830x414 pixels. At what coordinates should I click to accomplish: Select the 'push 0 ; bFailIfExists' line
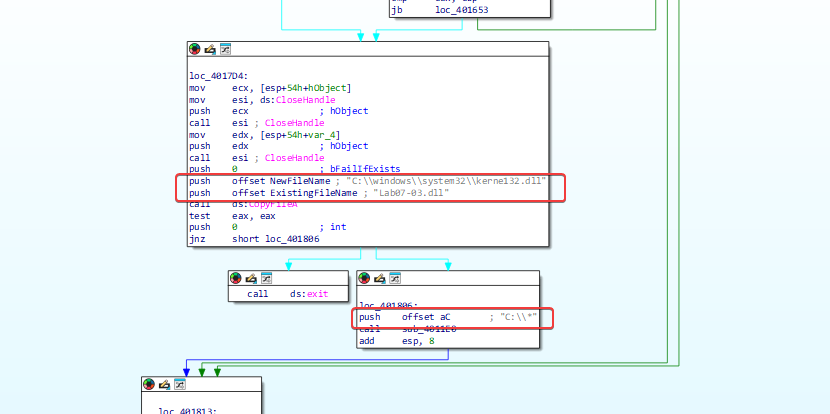(x=295, y=169)
